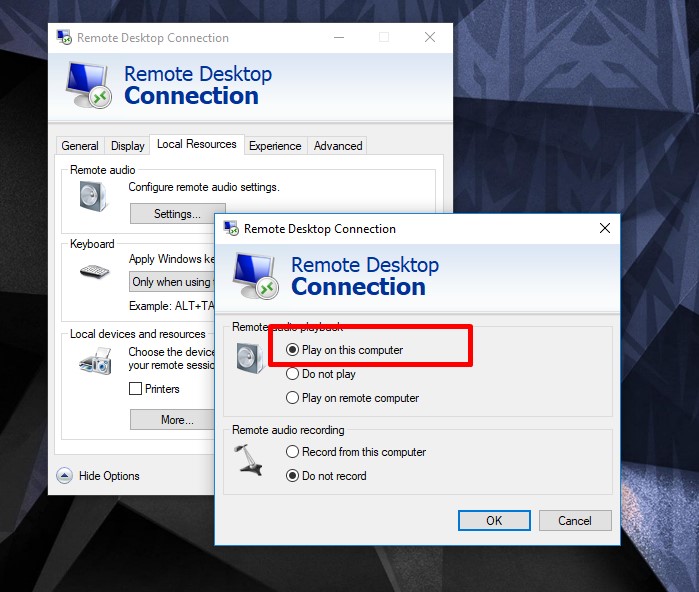Image resolution: width=699 pixels, height=592 pixels.
Task: Open the keyboard 'Only when using' dropdown
Action: pos(172,282)
